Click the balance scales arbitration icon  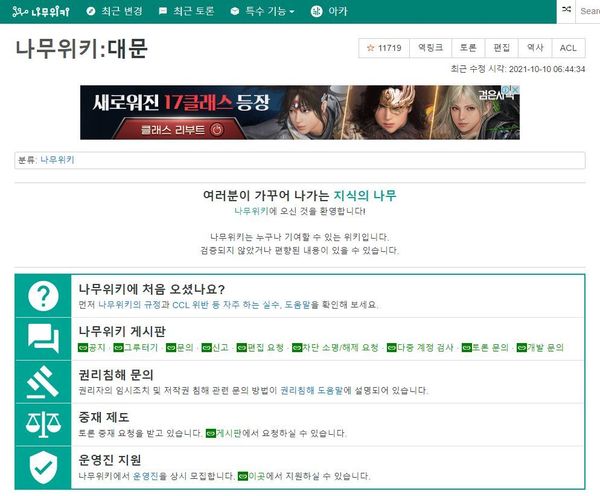[43, 424]
